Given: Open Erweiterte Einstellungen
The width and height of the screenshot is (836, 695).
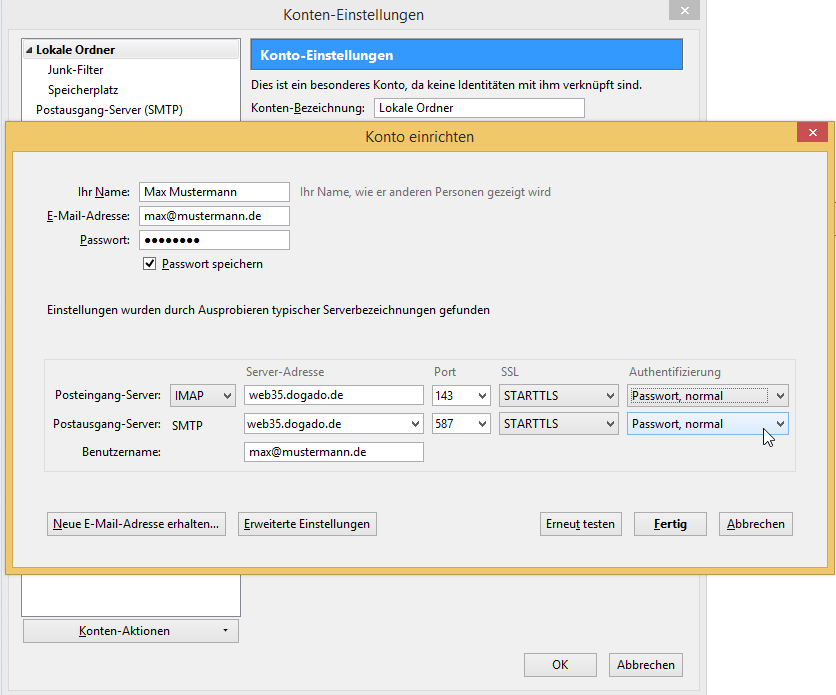Looking at the screenshot, I should pyautogui.click(x=306, y=523).
